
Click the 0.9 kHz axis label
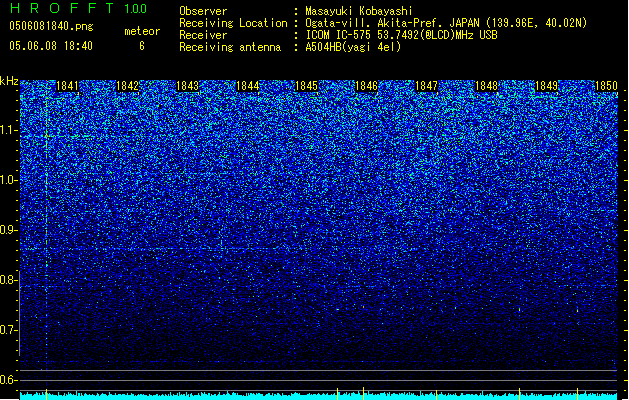pos(8,230)
